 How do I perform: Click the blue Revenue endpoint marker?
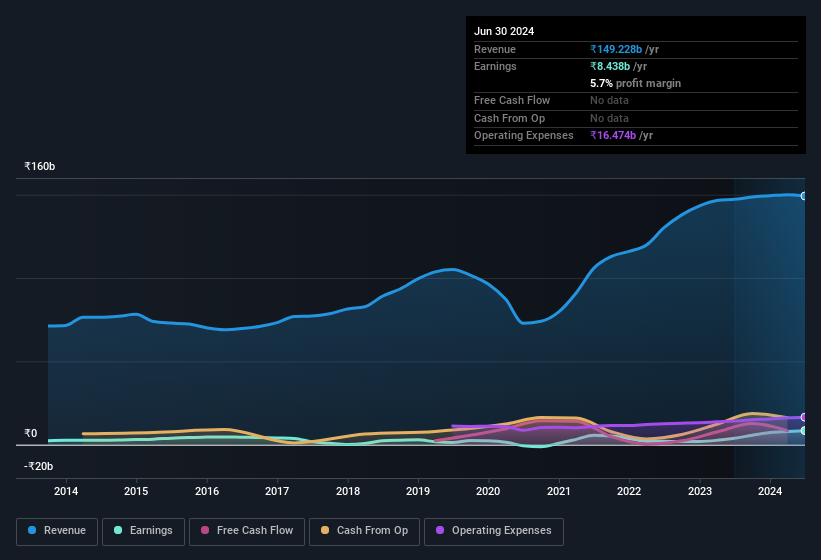point(804,196)
